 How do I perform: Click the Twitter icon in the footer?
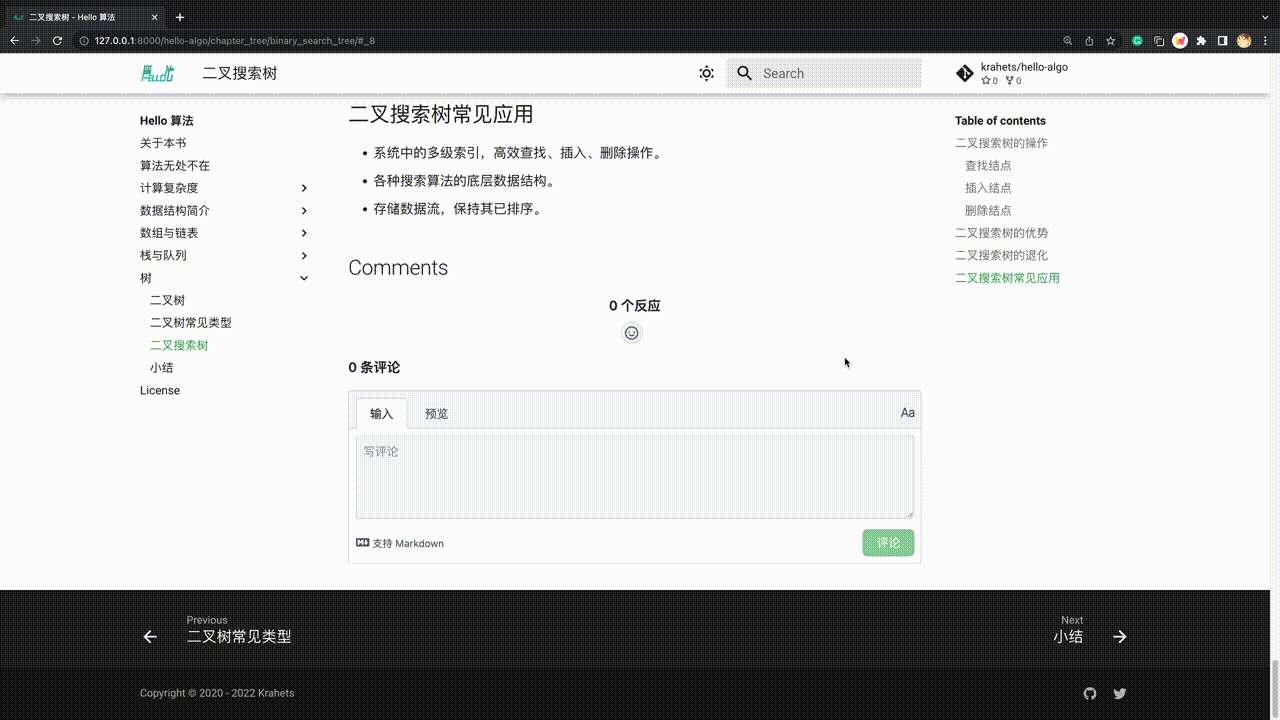tap(1120, 693)
